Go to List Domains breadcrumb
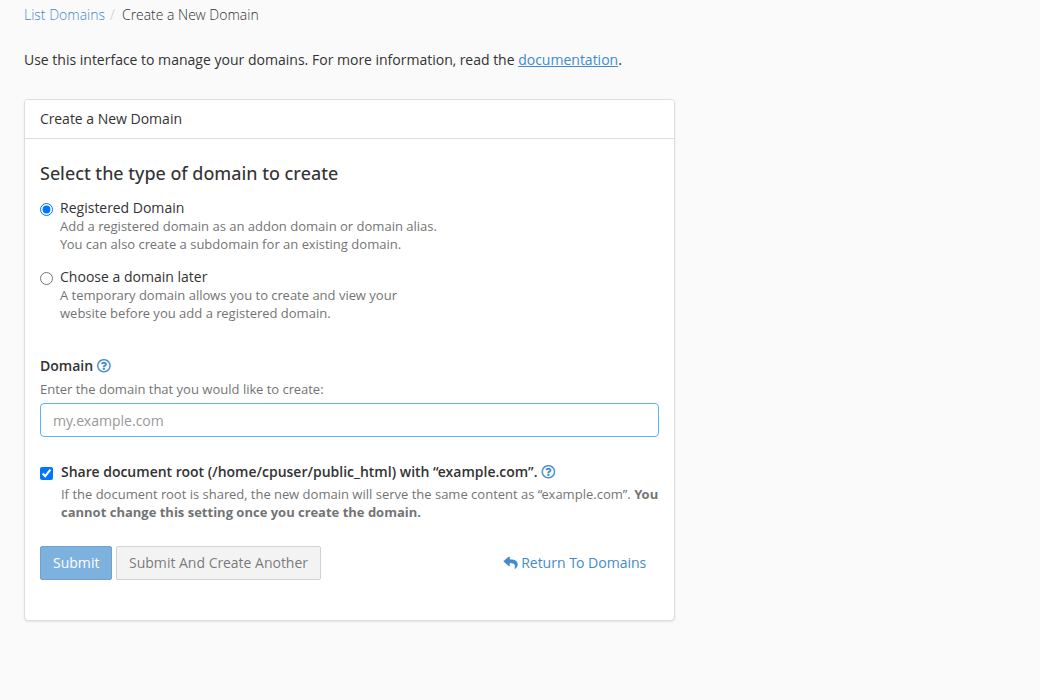The image size is (1040, 700). pyautogui.click(x=64, y=15)
